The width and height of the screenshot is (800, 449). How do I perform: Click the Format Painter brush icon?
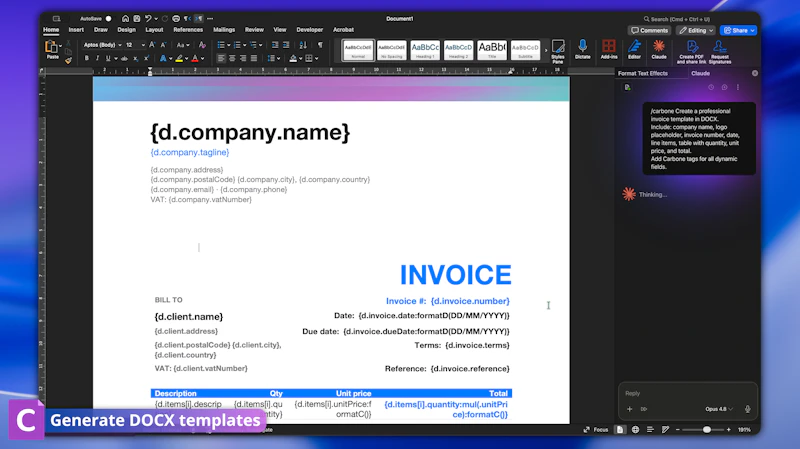68,61
